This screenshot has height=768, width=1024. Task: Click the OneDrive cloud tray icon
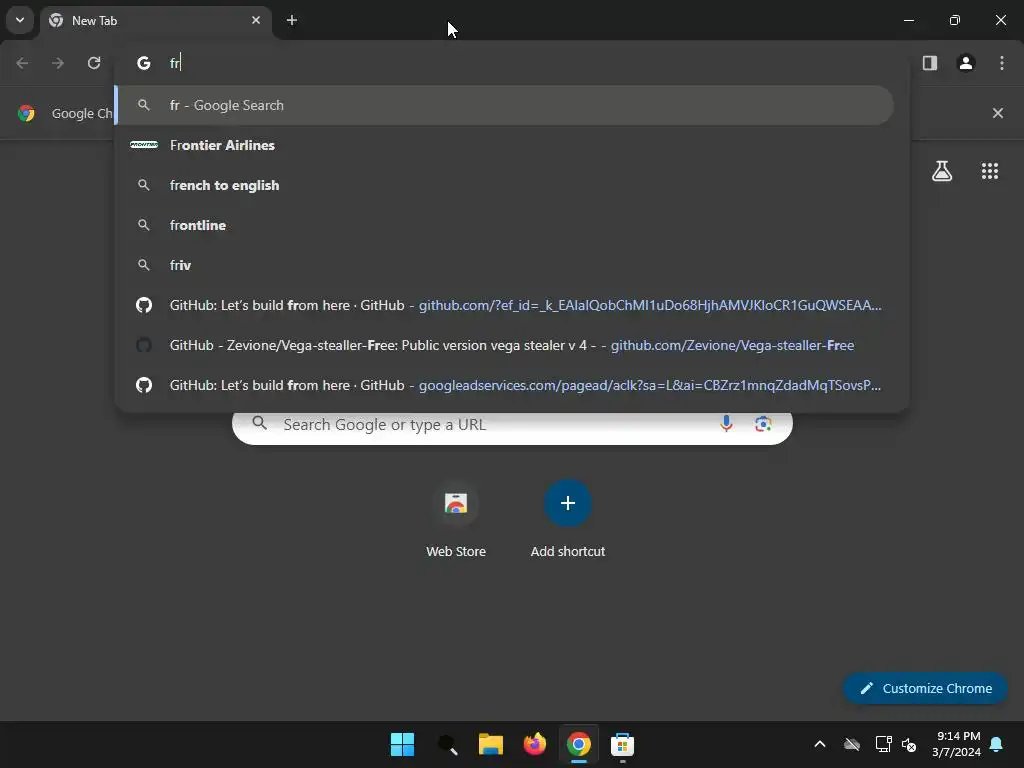[x=852, y=744]
